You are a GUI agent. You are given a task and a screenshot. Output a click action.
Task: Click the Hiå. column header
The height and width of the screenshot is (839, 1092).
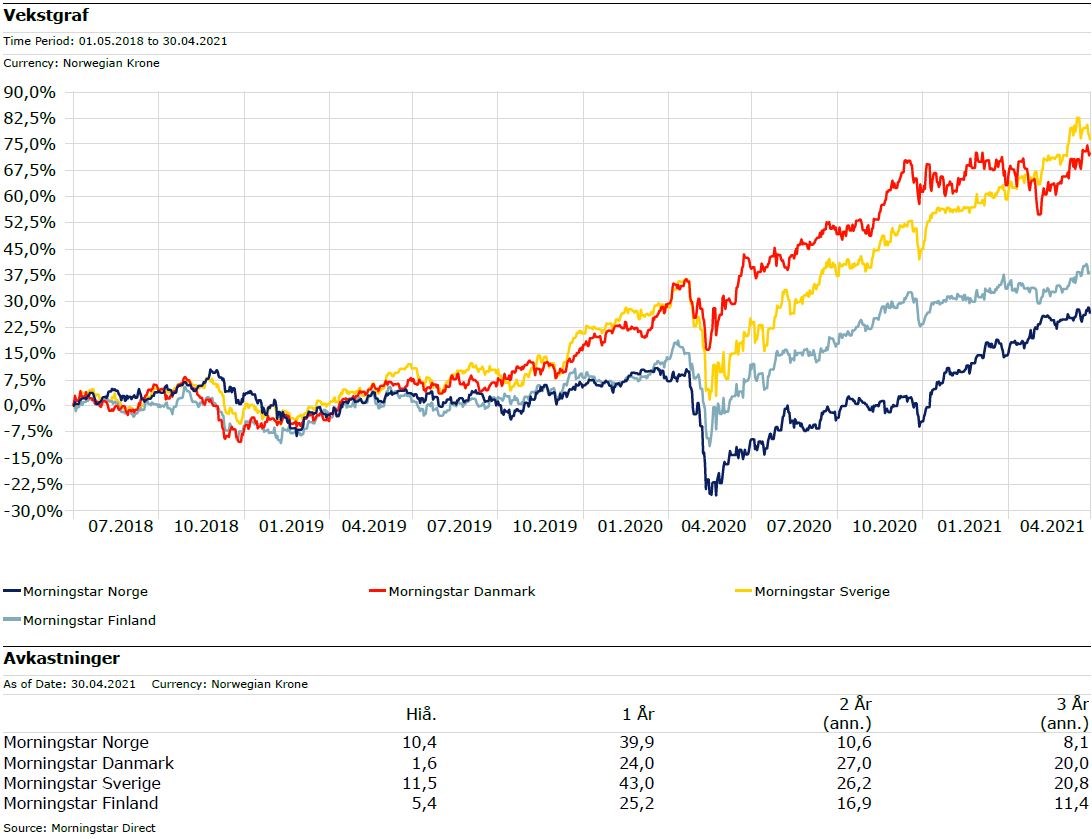tap(421, 714)
